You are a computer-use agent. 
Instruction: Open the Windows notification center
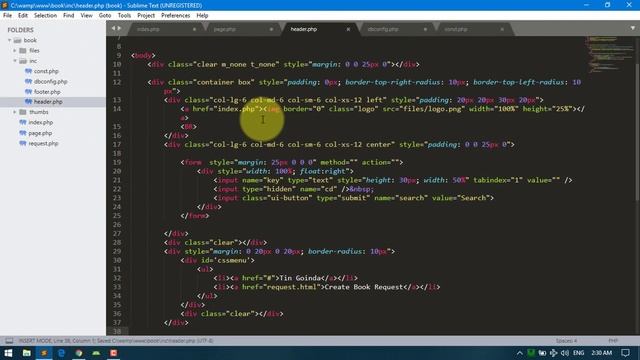coord(625,353)
